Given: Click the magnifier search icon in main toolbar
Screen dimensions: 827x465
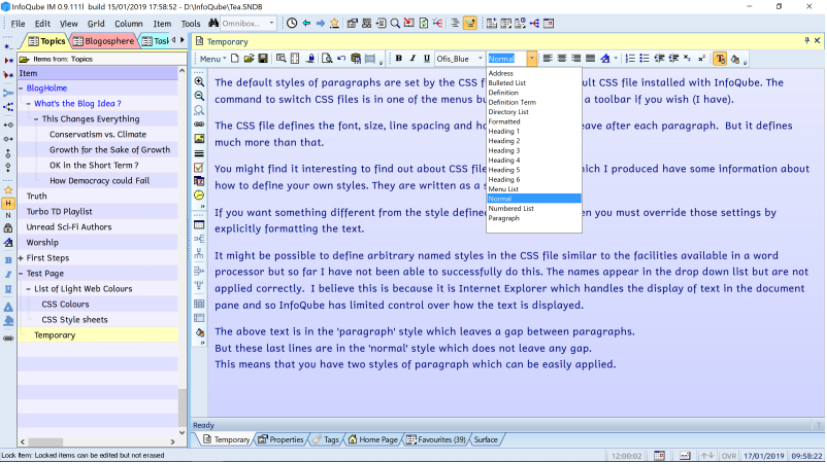Looking at the screenshot, I should pyautogui.click(x=395, y=23).
